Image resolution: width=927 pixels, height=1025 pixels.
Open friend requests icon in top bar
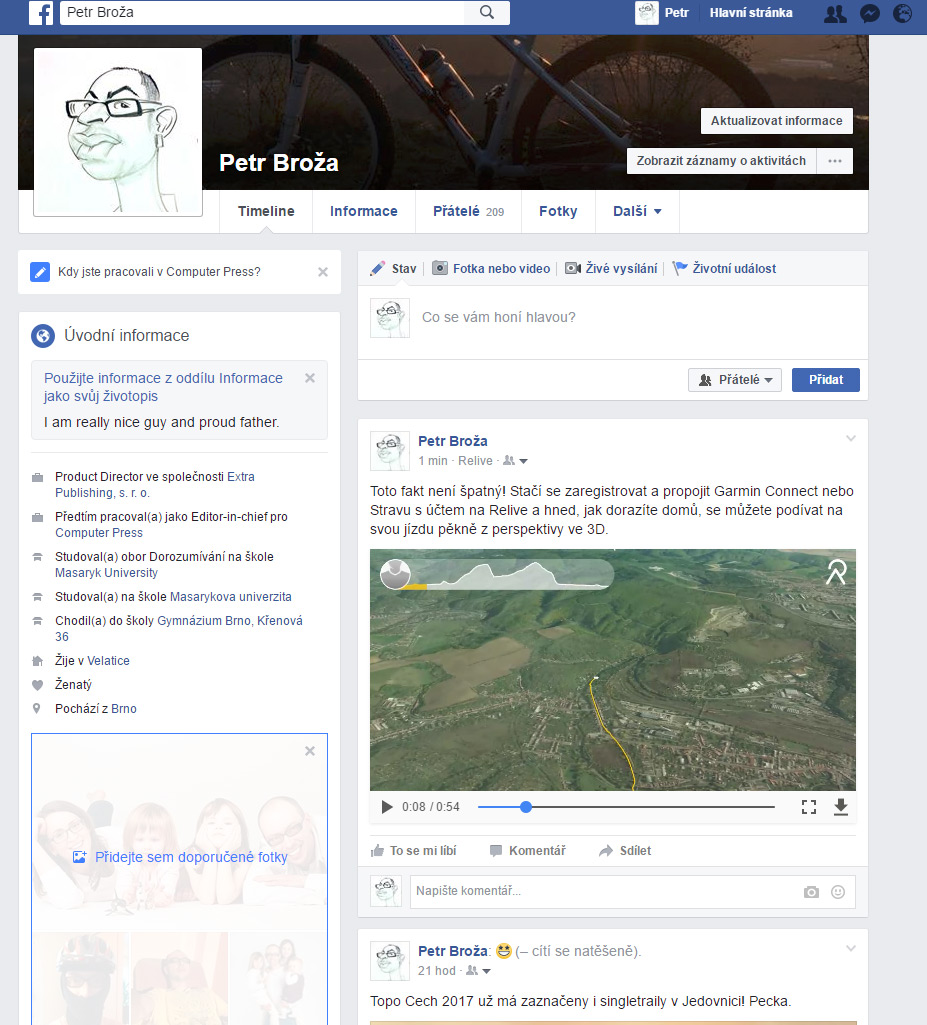tap(834, 14)
